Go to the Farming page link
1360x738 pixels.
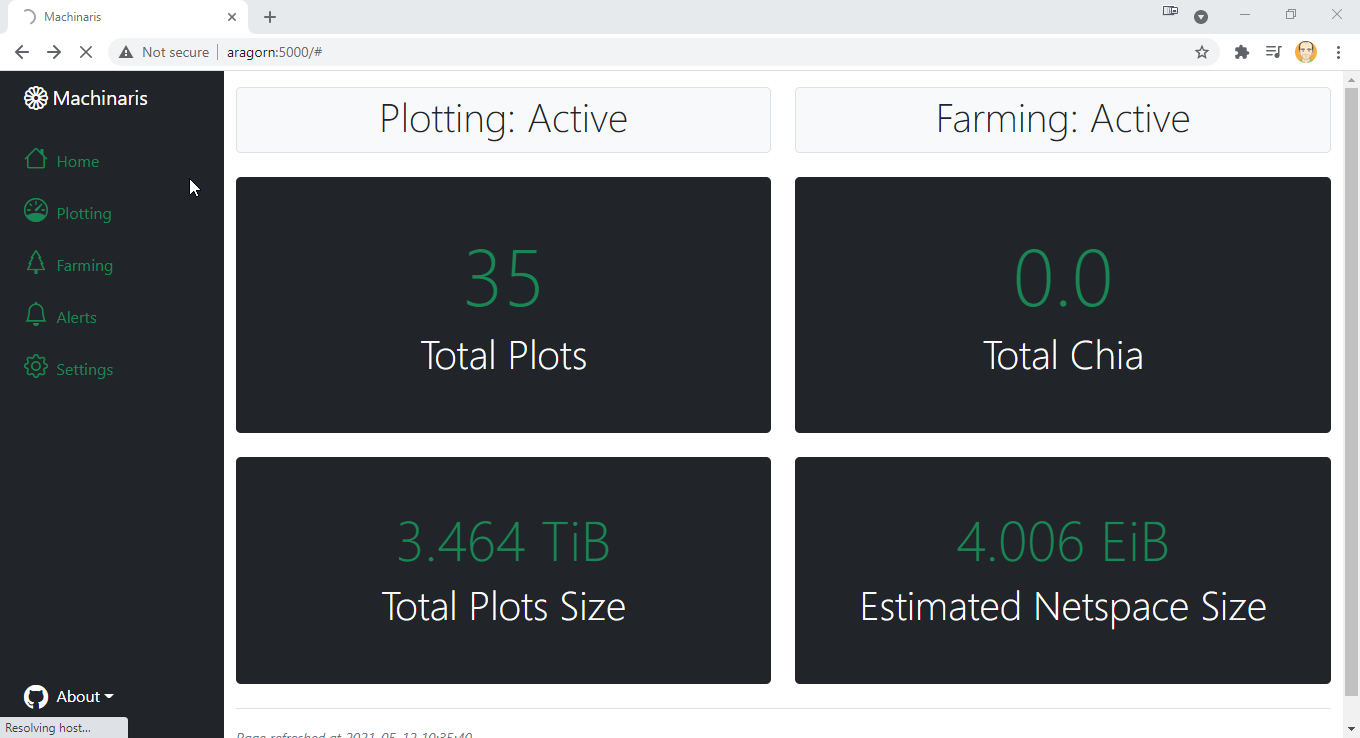pyautogui.click(x=85, y=266)
